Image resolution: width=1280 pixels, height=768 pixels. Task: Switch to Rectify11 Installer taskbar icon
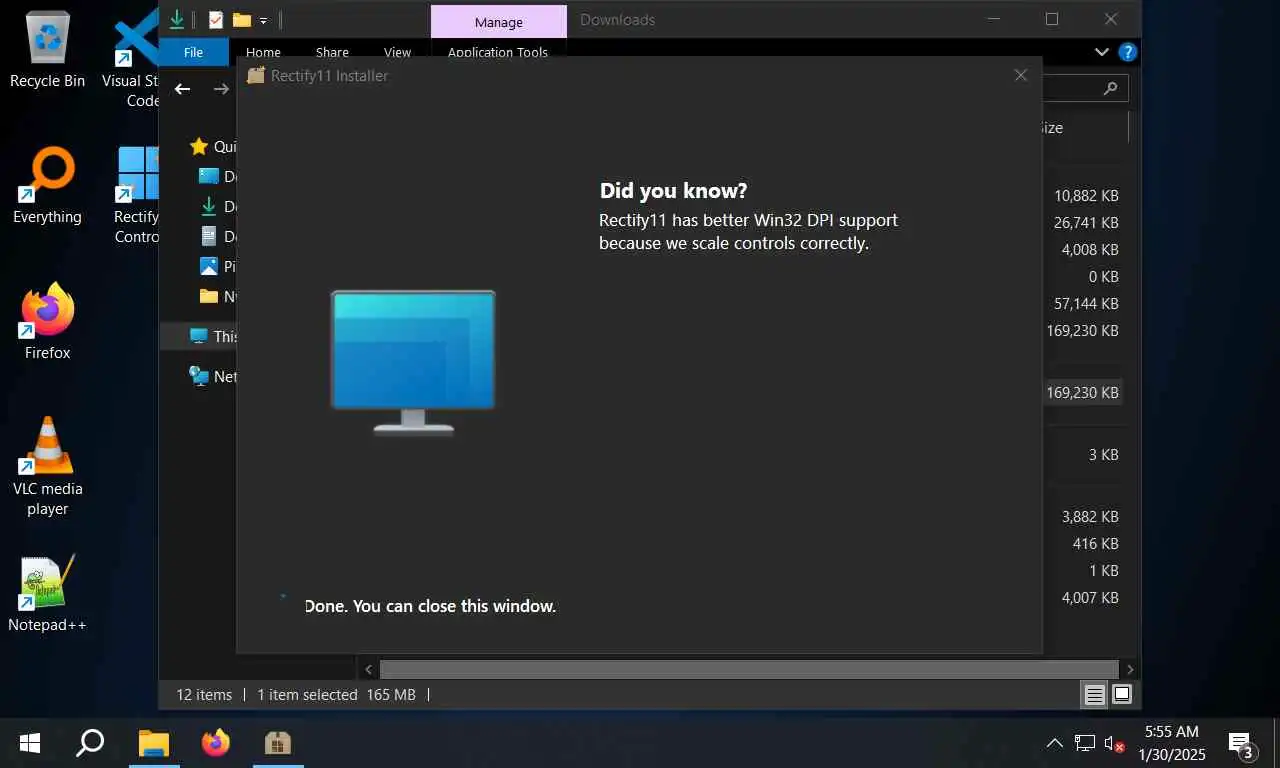click(x=277, y=743)
